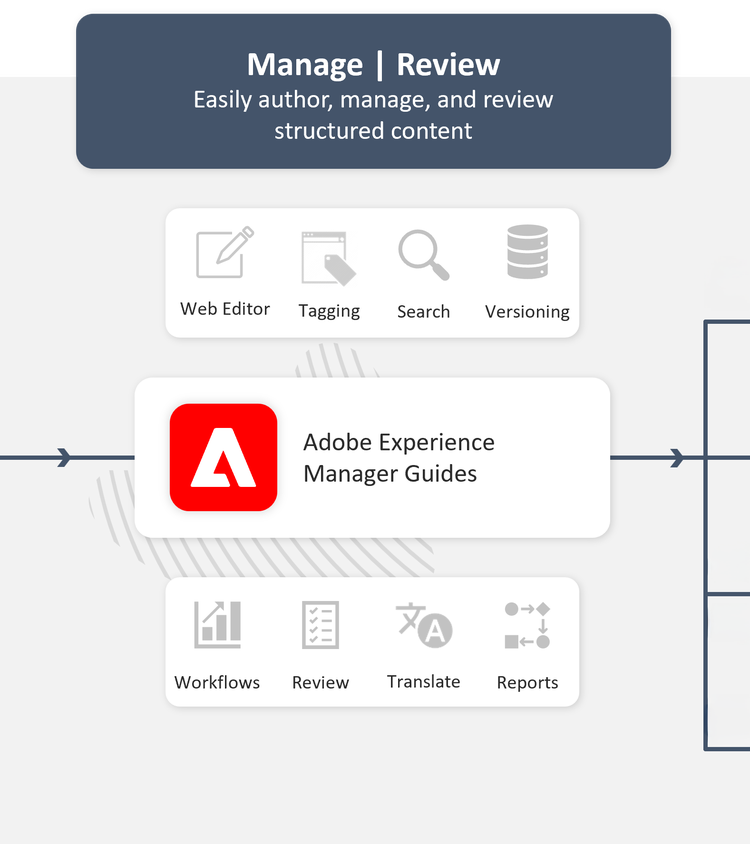This screenshot has width=750, height=844.
Task: Click the Web Editor pencil icon
Action: [225, 252]
